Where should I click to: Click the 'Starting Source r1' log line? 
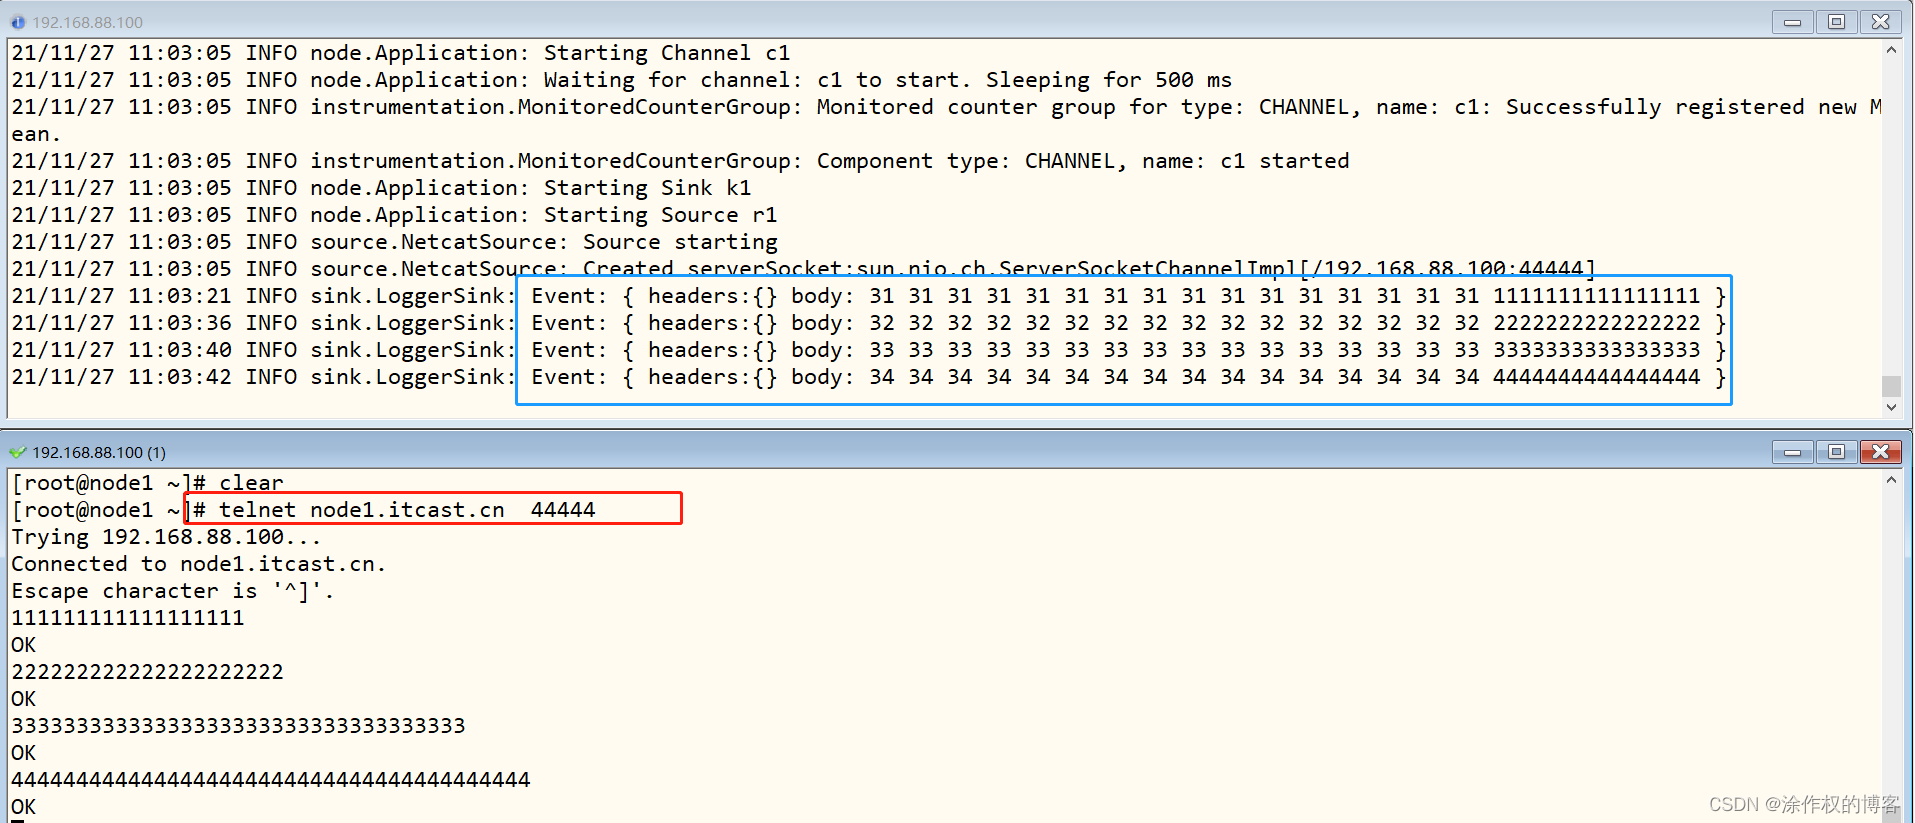click(394, 215)
